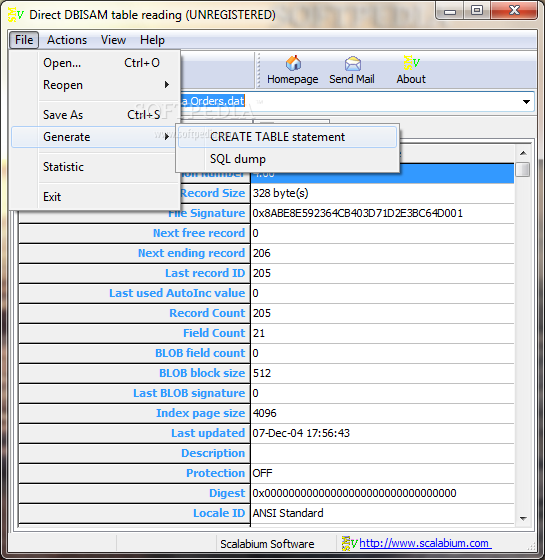Open the Homepage toolbar icon
Viewport: 545px width, 560px height.
tap(292, 70)
